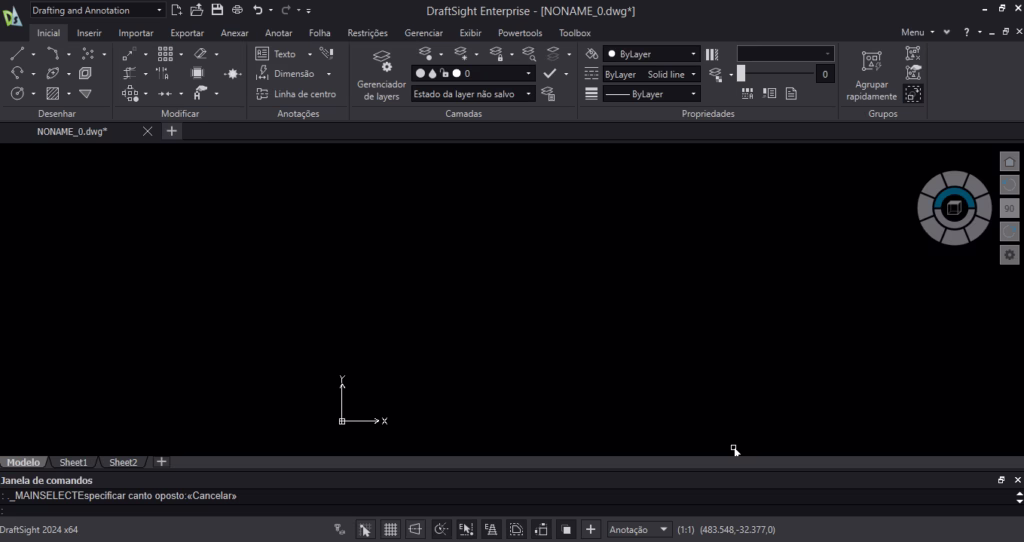Click the activate layer checkmark icon
This screenshot has height=542, width=1024.
(550, 73)
